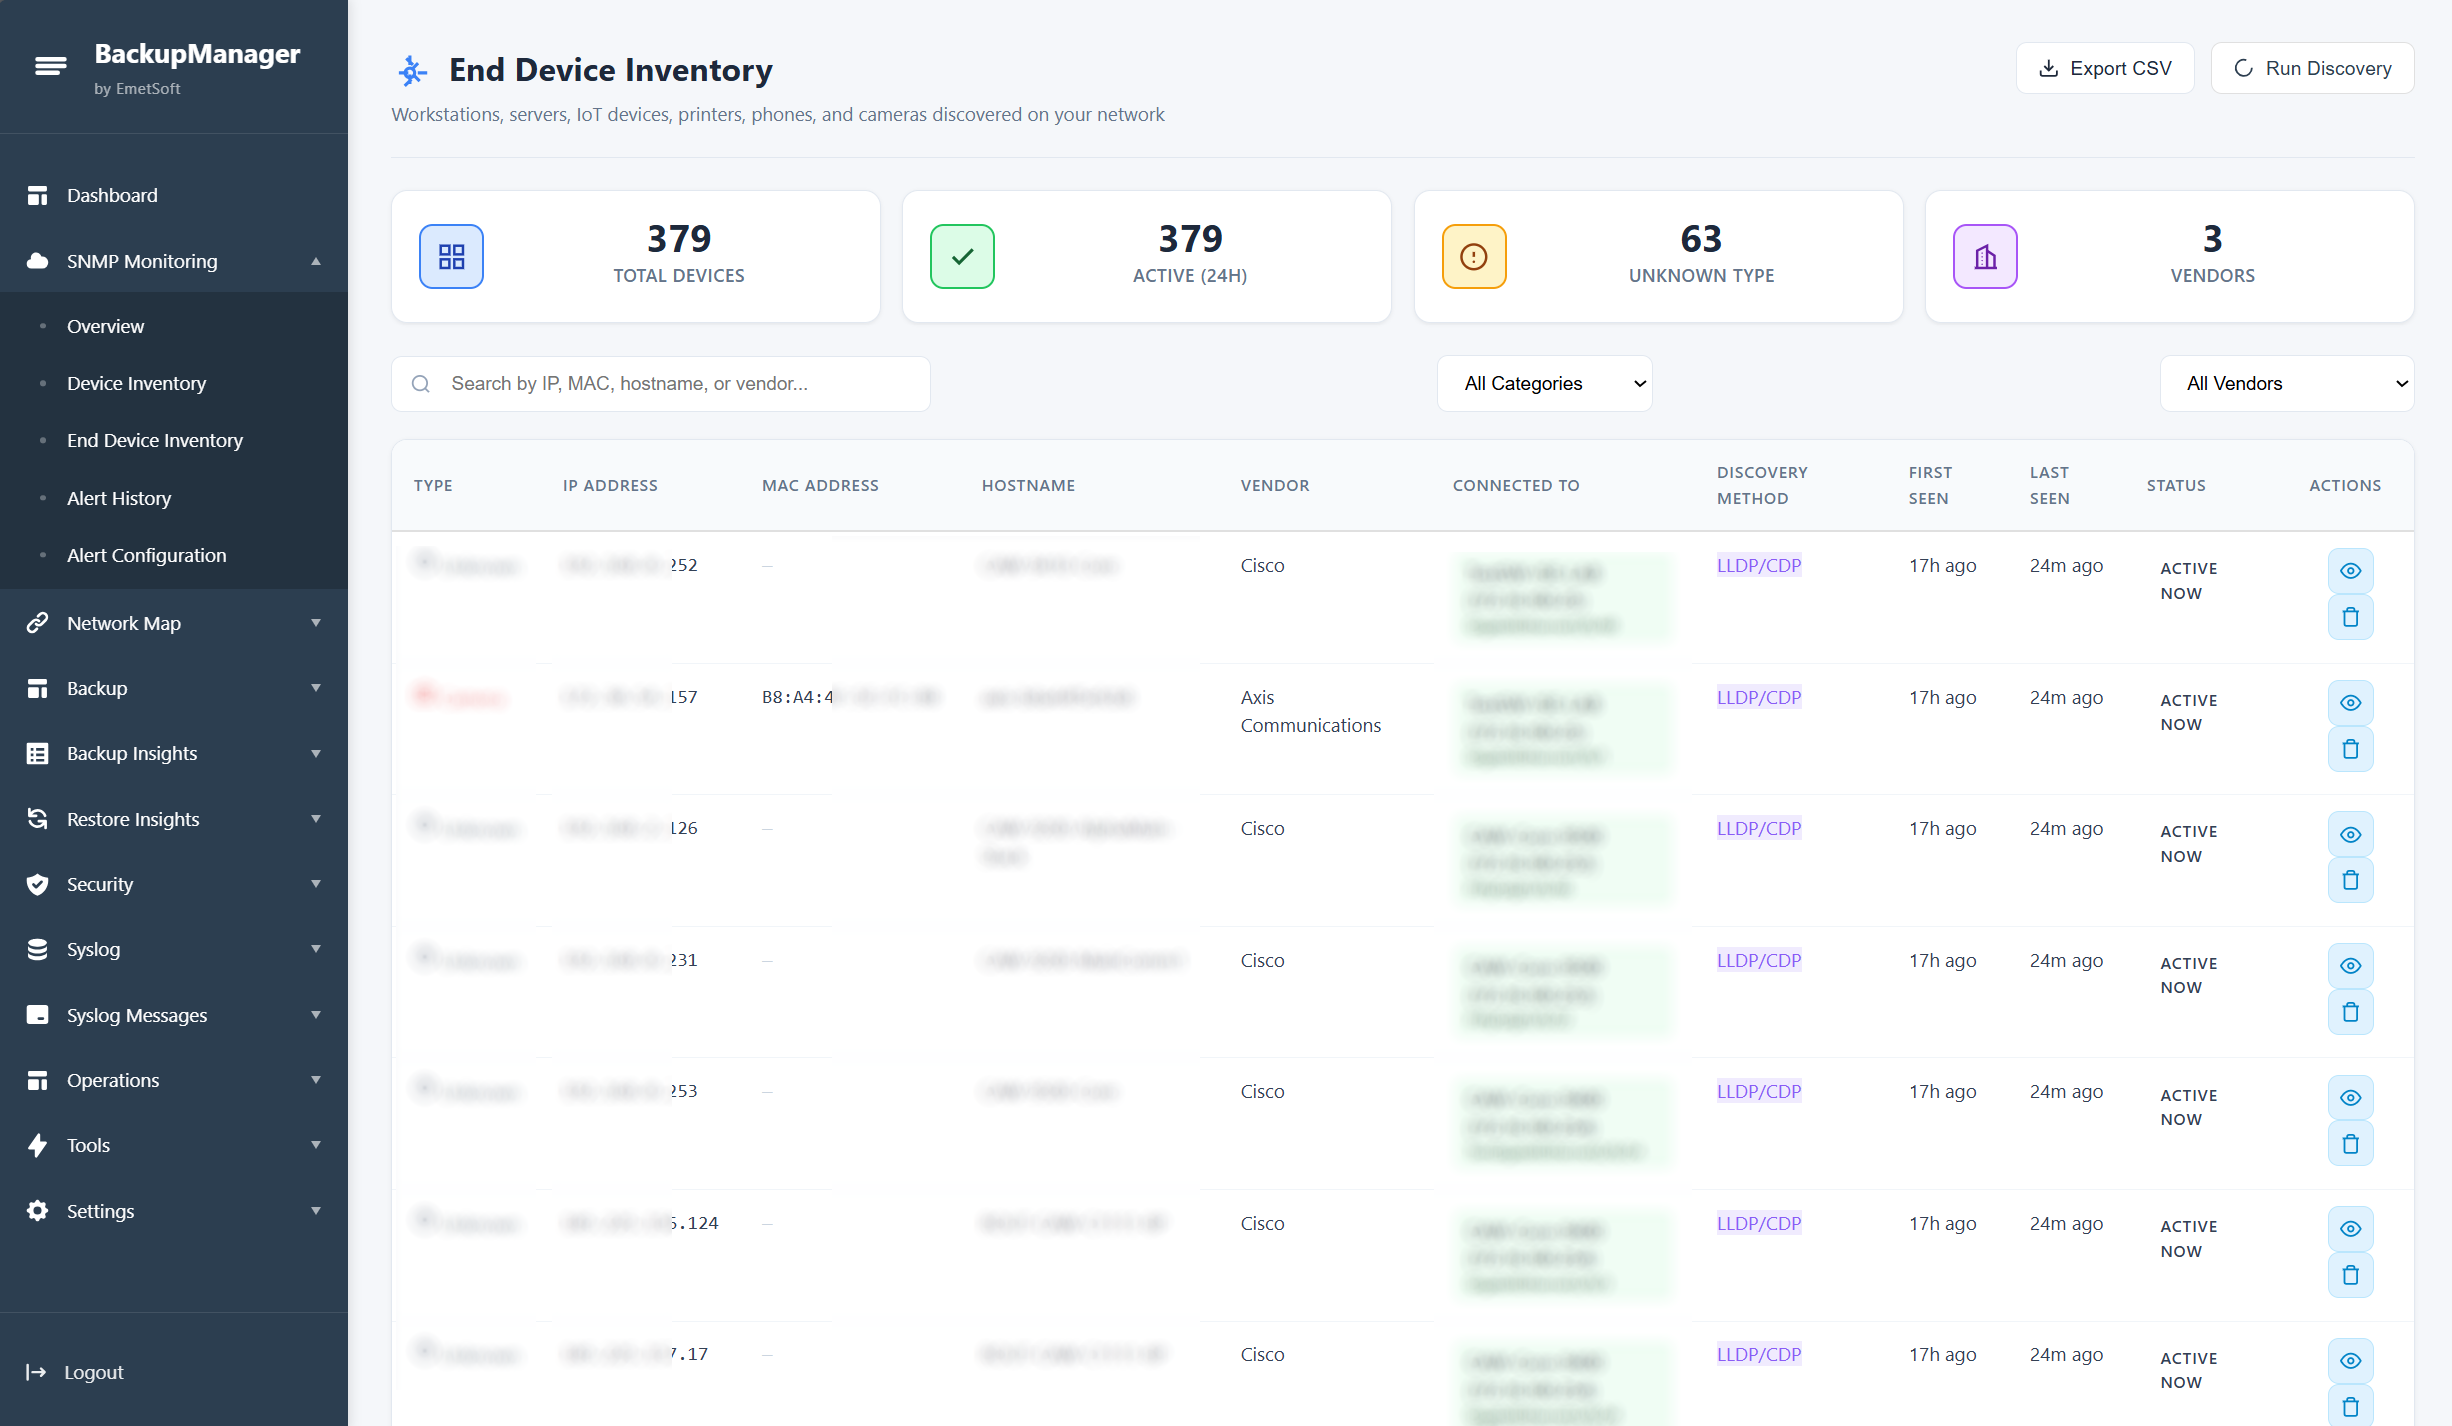
Task: Expand the Security menu
Action: point(174,884)
